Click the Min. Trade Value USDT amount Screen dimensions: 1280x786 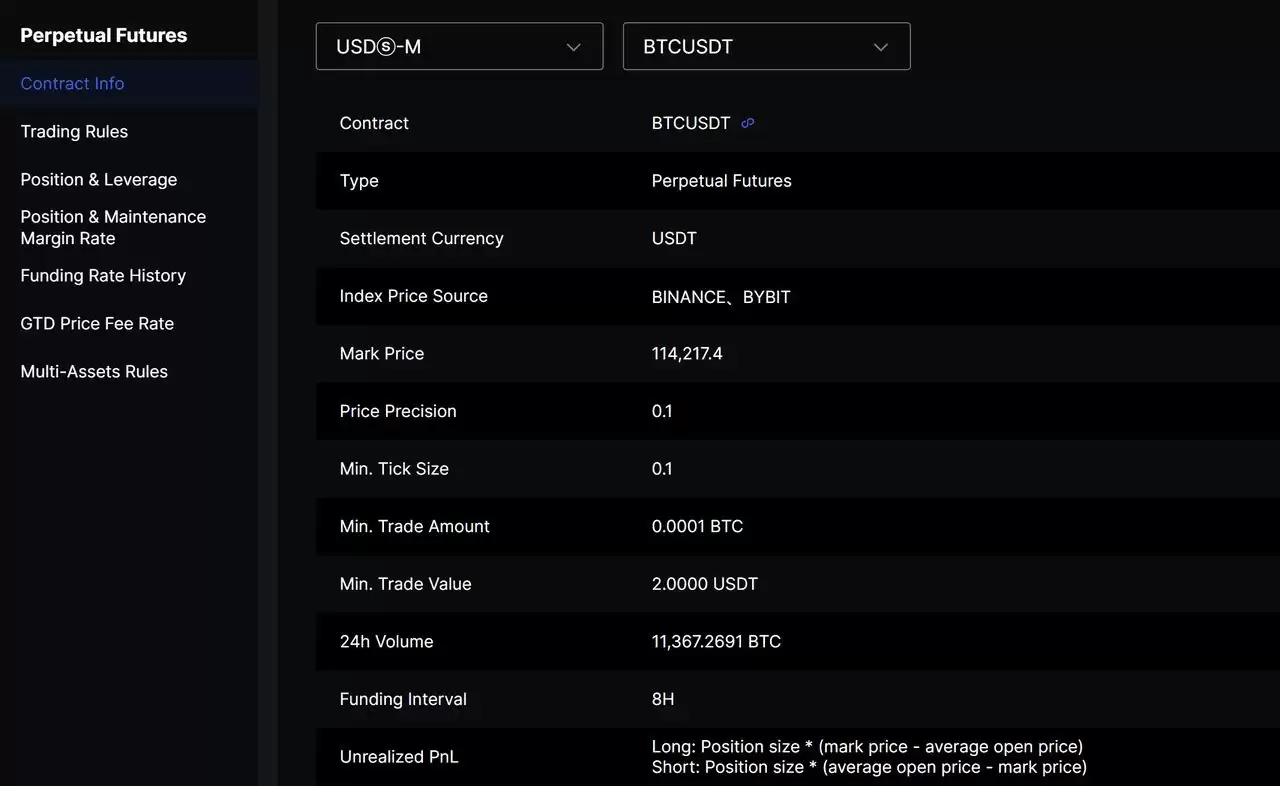[x=705, y=584]
